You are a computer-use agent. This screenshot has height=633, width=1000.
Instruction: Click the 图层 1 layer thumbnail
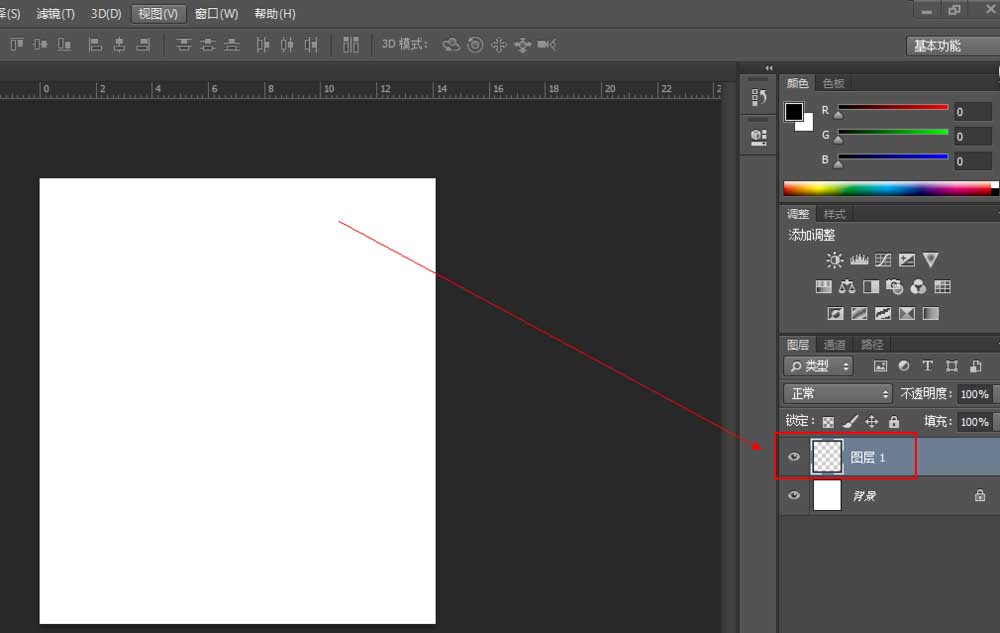click(x=827, y=457)
